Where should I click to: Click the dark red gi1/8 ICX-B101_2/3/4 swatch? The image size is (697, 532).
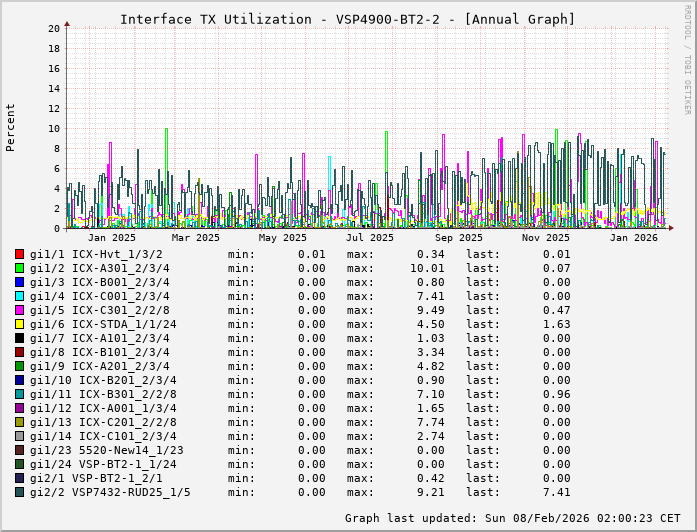click(20, 352)
